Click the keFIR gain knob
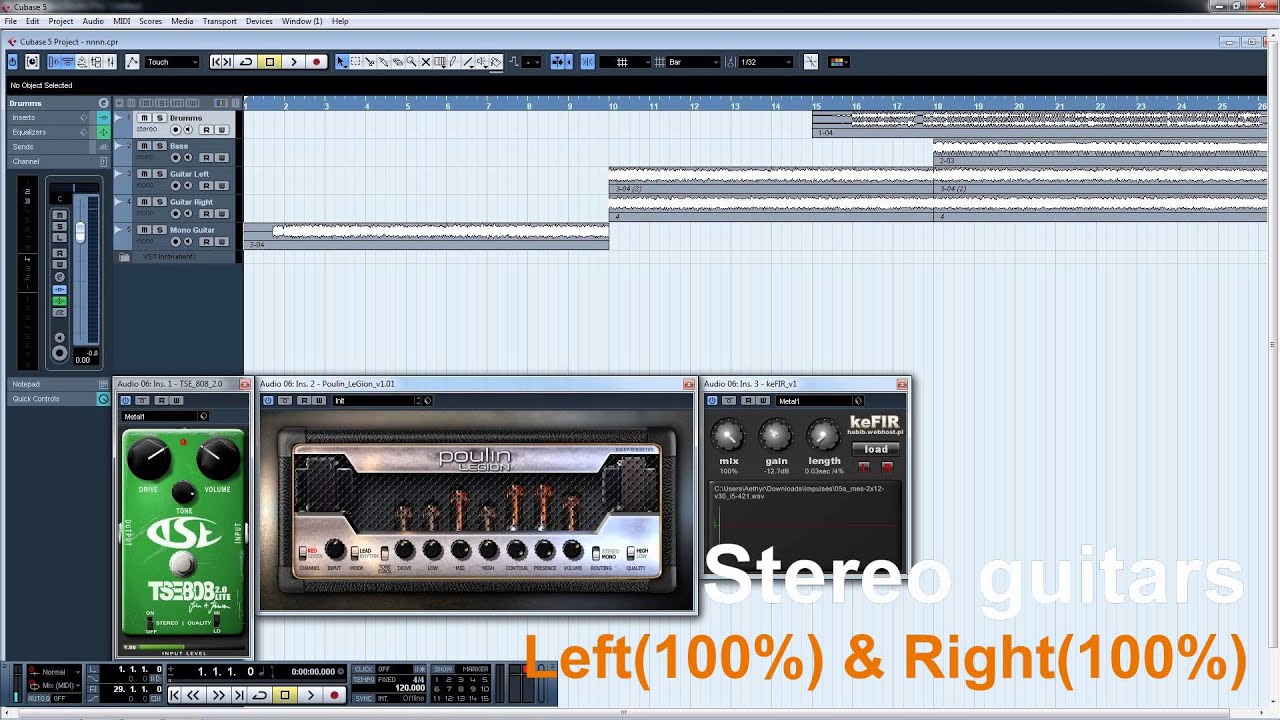Viewport: 1280px width, 720px height. 776,435
